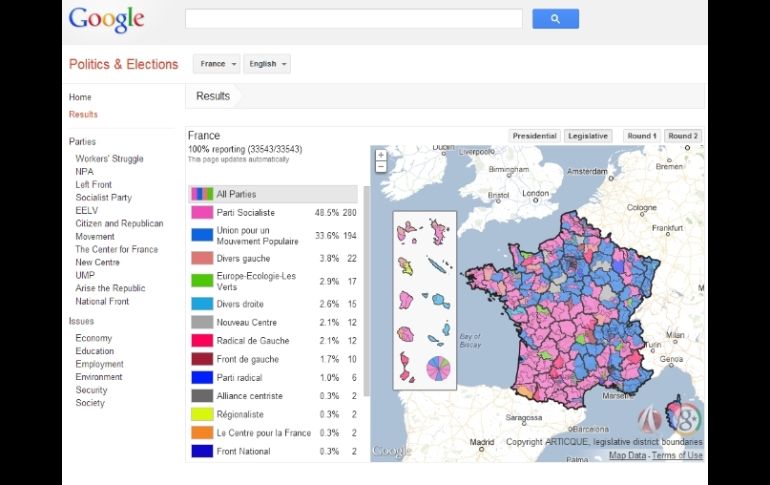Image resolution: width=770 pixels, height=485 pixels.
Task: Click inside the Google search field
Action: [x=353, y=19]
